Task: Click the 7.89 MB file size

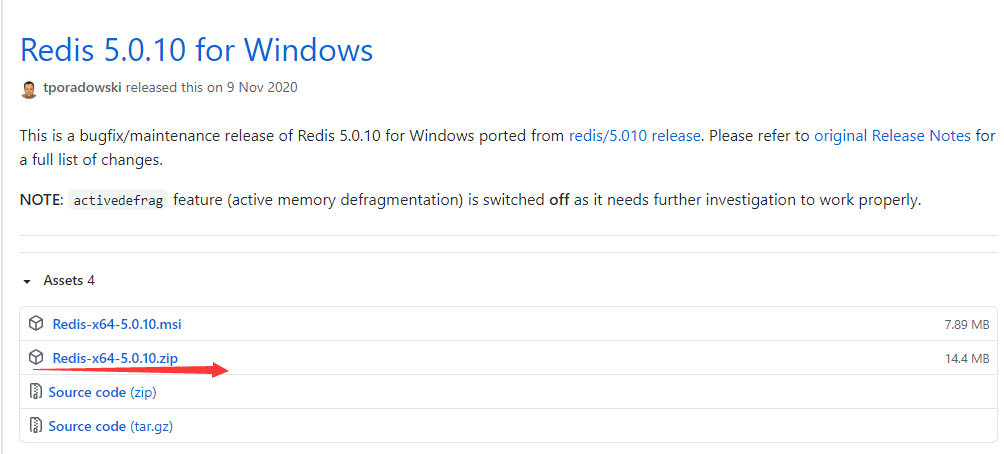Action: click(966, 325)
